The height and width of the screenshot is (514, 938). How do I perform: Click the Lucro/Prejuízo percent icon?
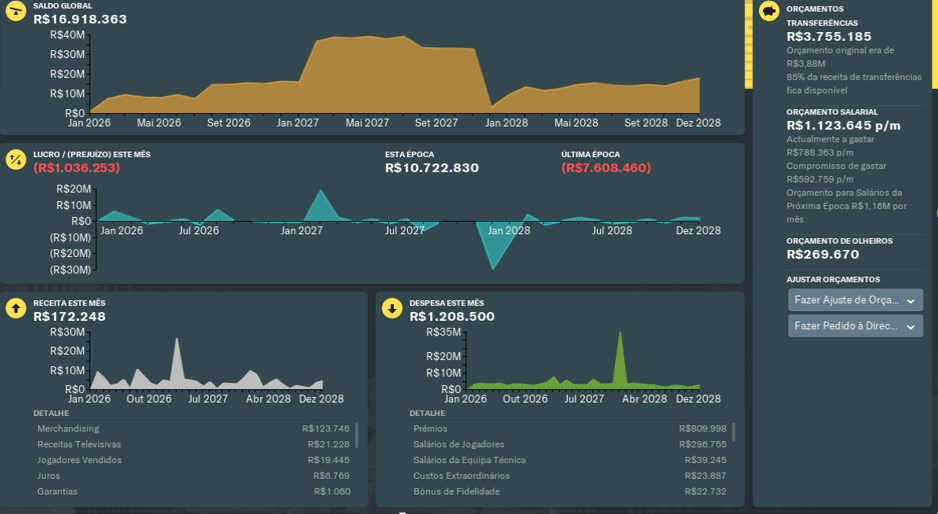tap(16, 160)
